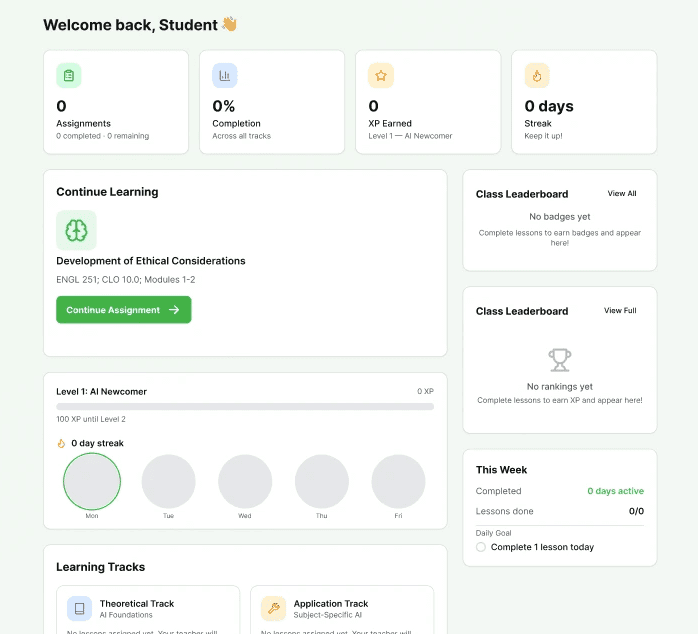Click the Level 1 XP progress bar

(245, 406)
